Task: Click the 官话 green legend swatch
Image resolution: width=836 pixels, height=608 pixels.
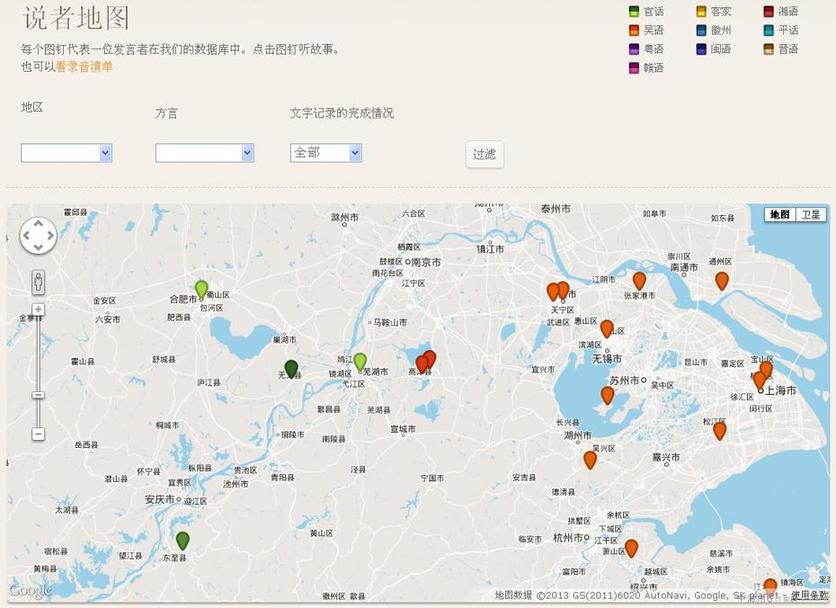Action: tap(634, 12)
